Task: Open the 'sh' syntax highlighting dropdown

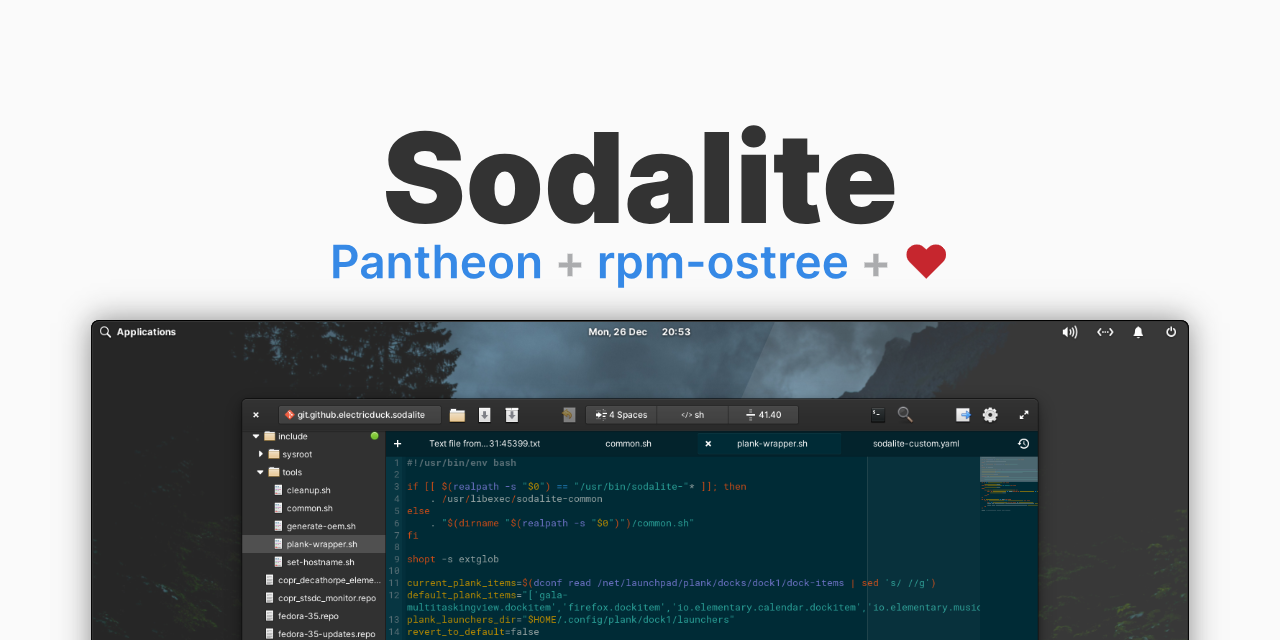Action: click(x=692, y=414)
